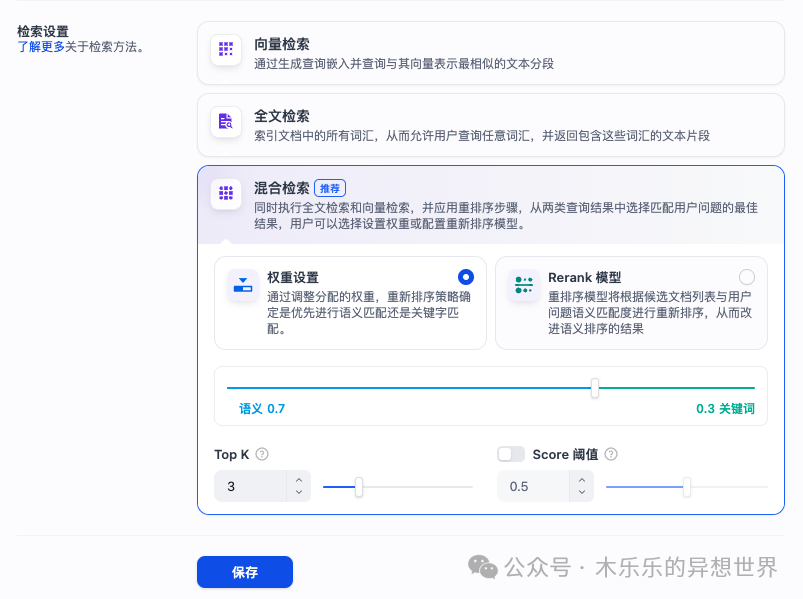Click the 0.3 关键词 weight label
The width and height of the screenshot is (803, 599).
pyautogui.click(x=725, y=409)
